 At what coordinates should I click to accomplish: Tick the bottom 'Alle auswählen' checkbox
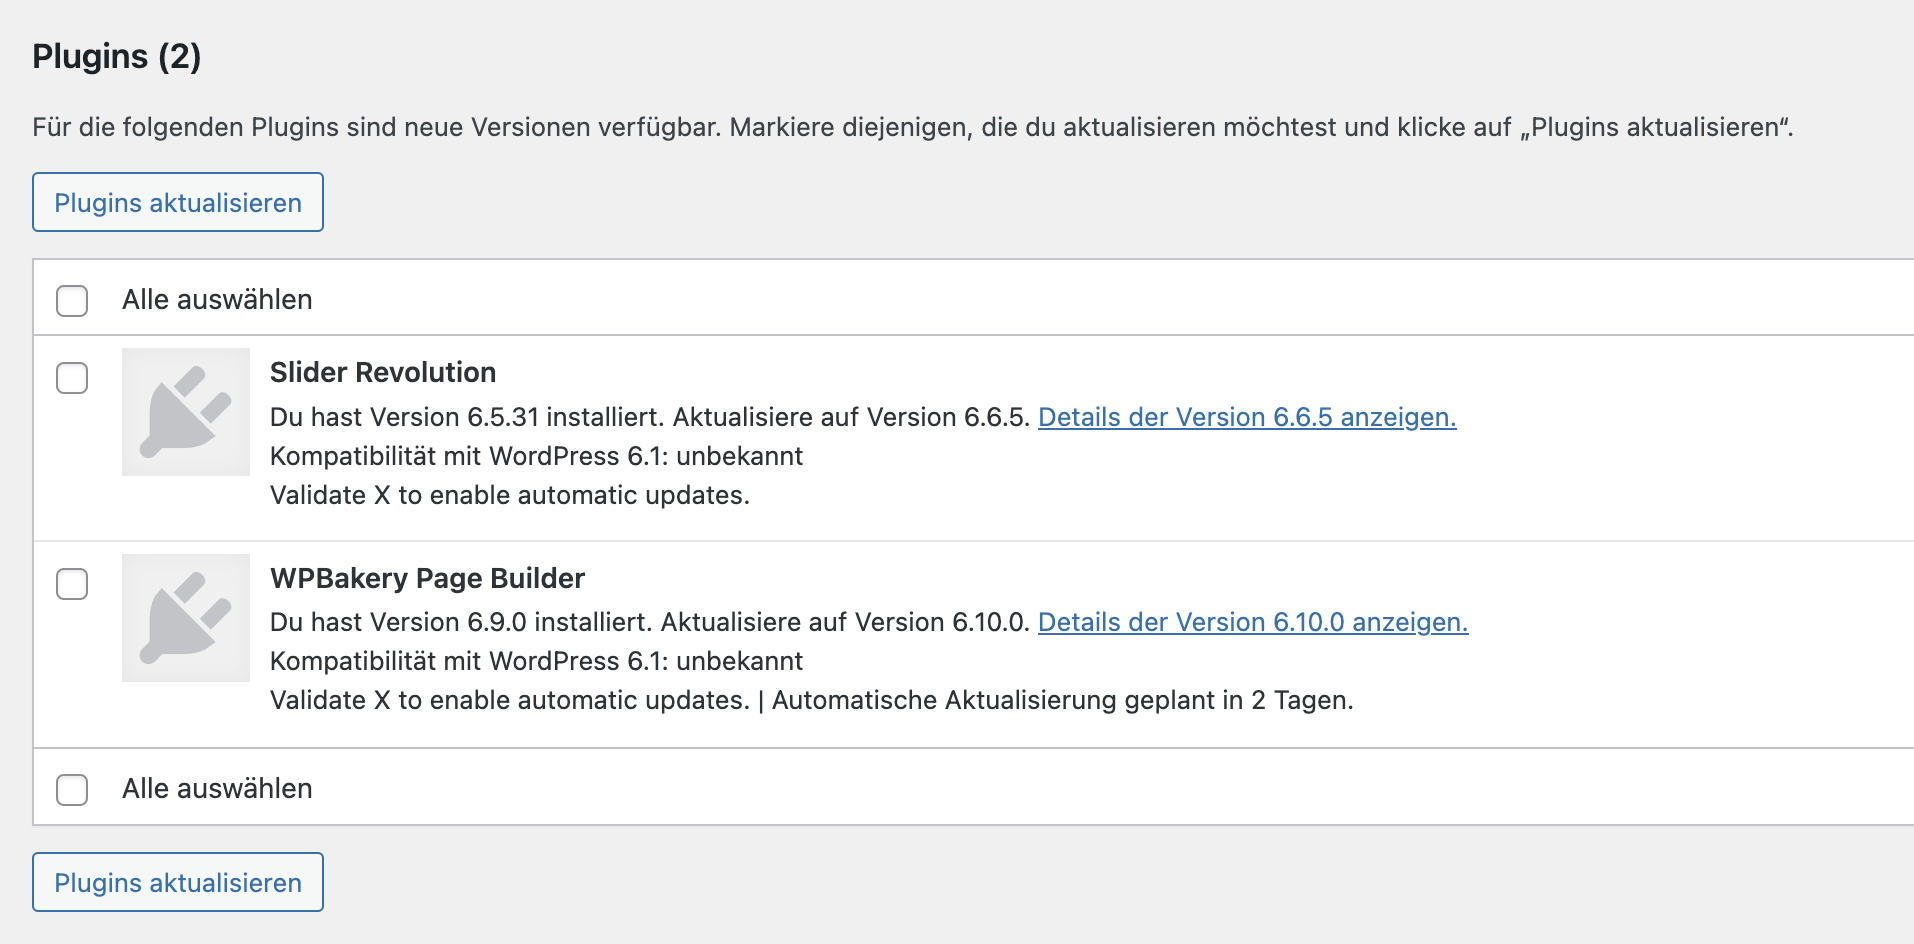[x=72, y=789]
